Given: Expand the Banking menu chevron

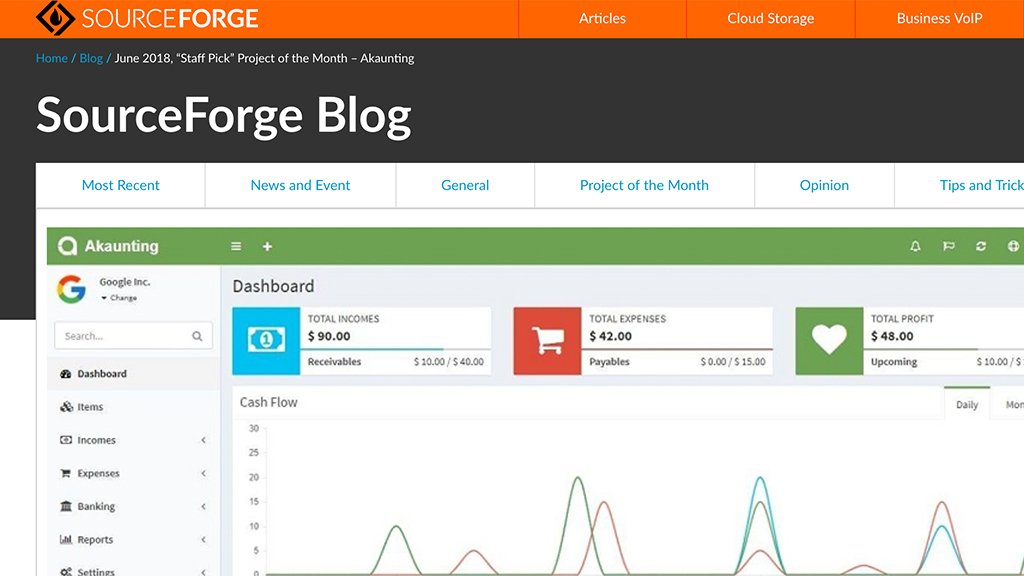Looking at the screenshot, I should tap(203, 506).
